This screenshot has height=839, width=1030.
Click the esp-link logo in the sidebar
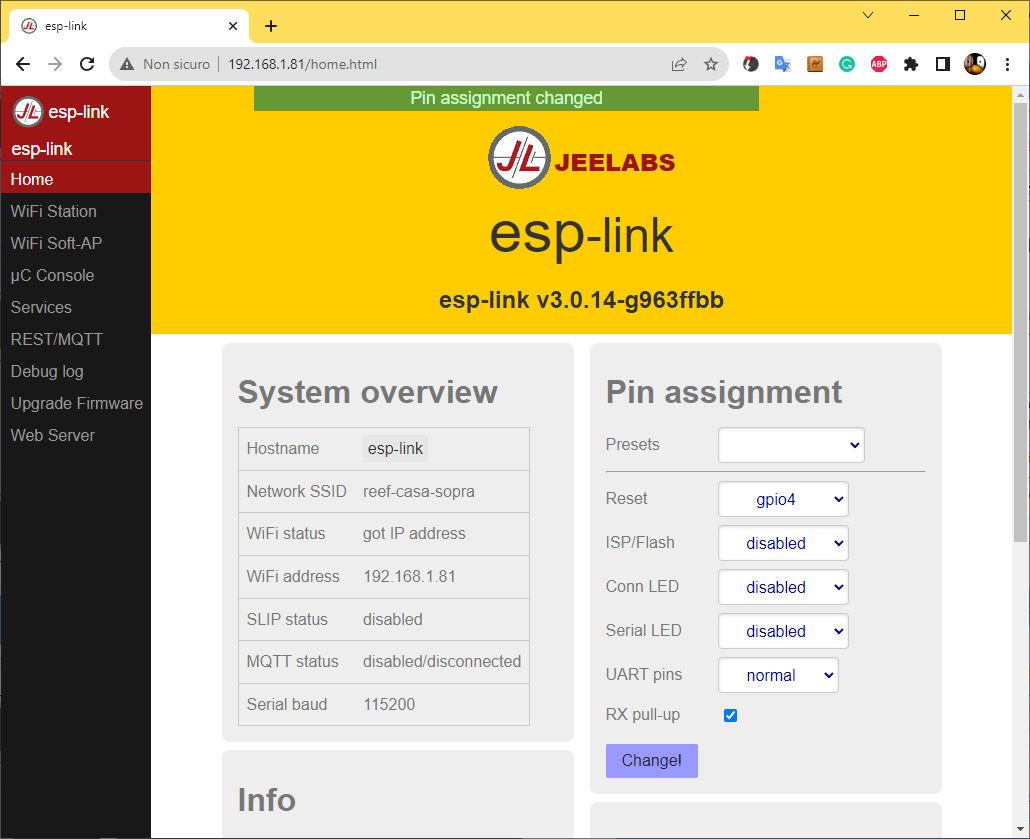[28, 112]
